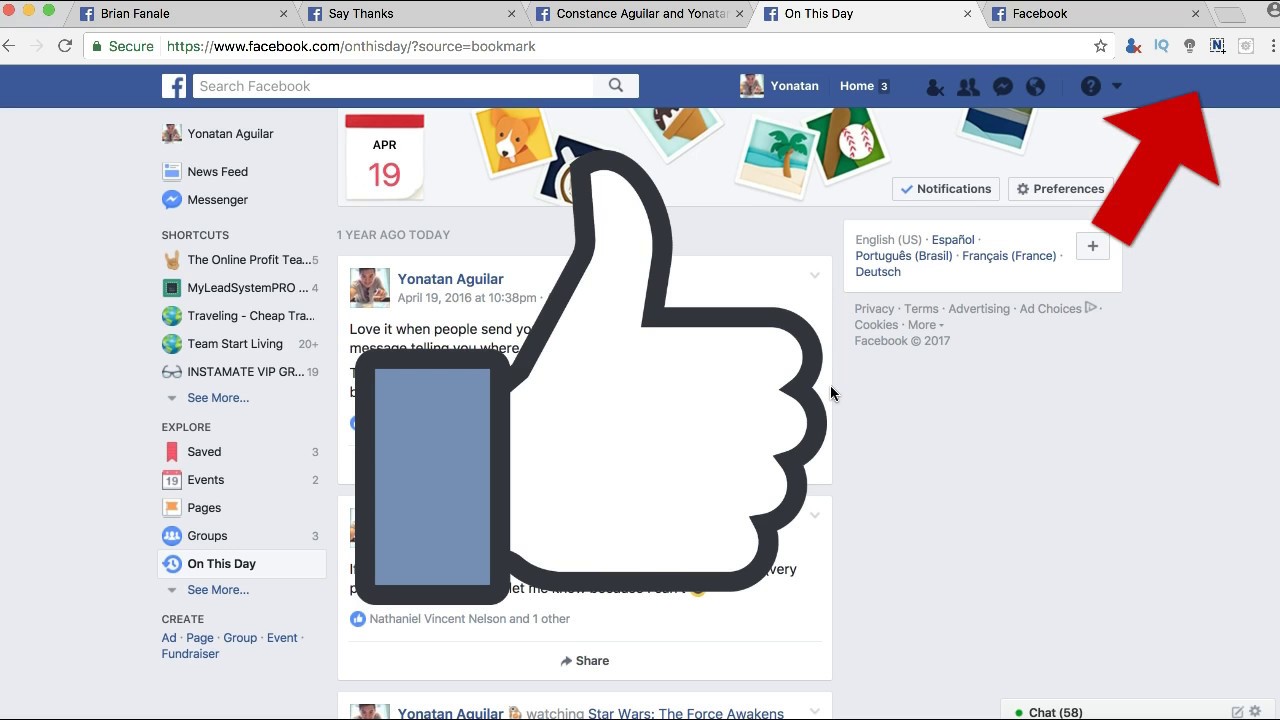Open Friend Requests icon in top bar
The image size is (1280, 720).
[x=968, y=87]
